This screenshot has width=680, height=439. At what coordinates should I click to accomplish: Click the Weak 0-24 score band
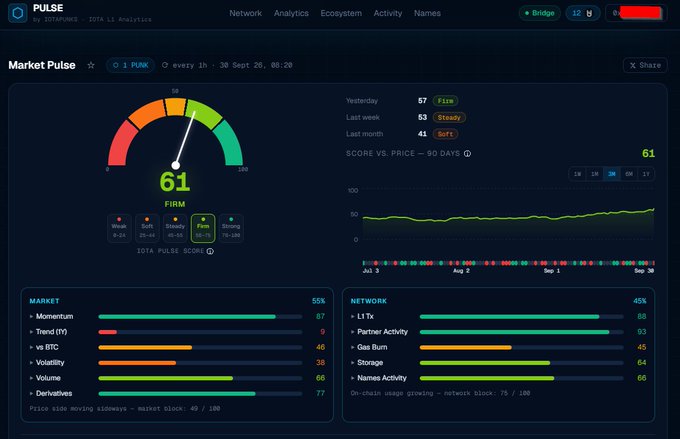[x=119, y=228]
